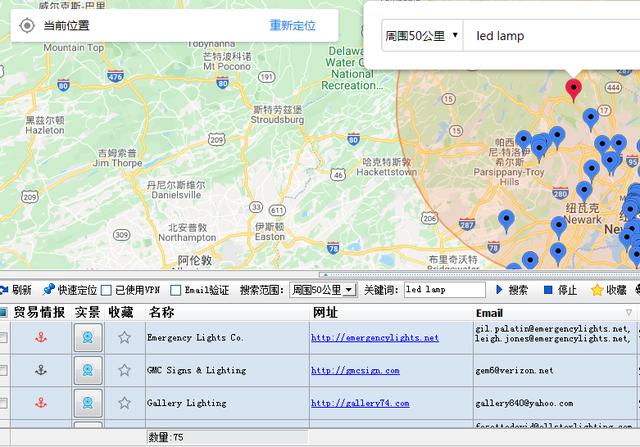Viewport: 640px width, 447px height.
Task: Click the gil.palatin@emergencylights.net email cell
Action: pyautogui.click(x=555, y=338)
